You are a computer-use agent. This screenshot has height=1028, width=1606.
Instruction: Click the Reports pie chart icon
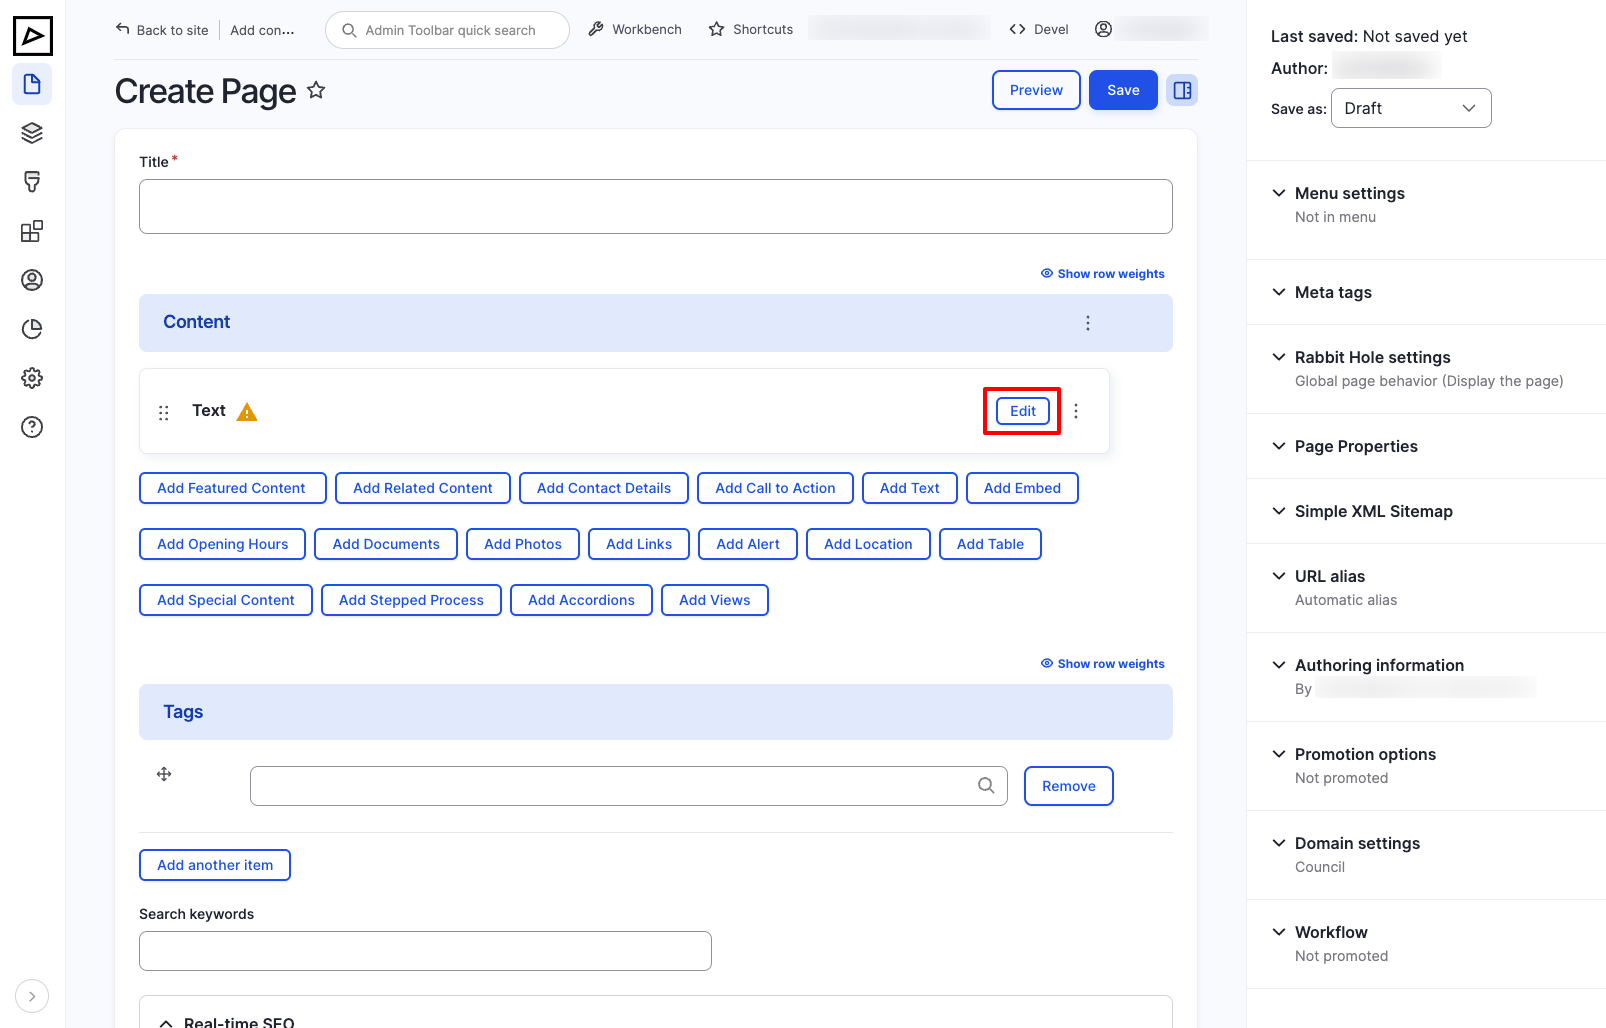point(32,329)
